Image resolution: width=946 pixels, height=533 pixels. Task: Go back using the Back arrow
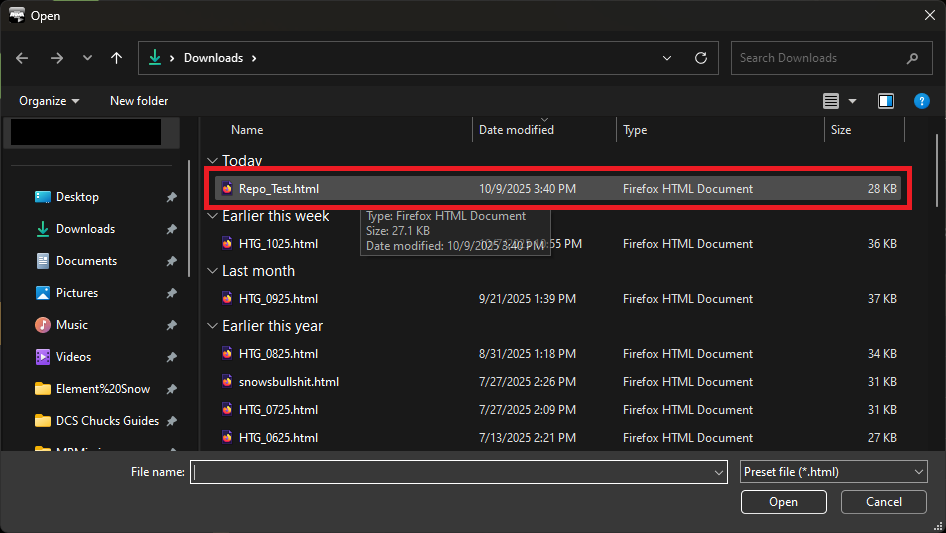(x=22, y=58)
